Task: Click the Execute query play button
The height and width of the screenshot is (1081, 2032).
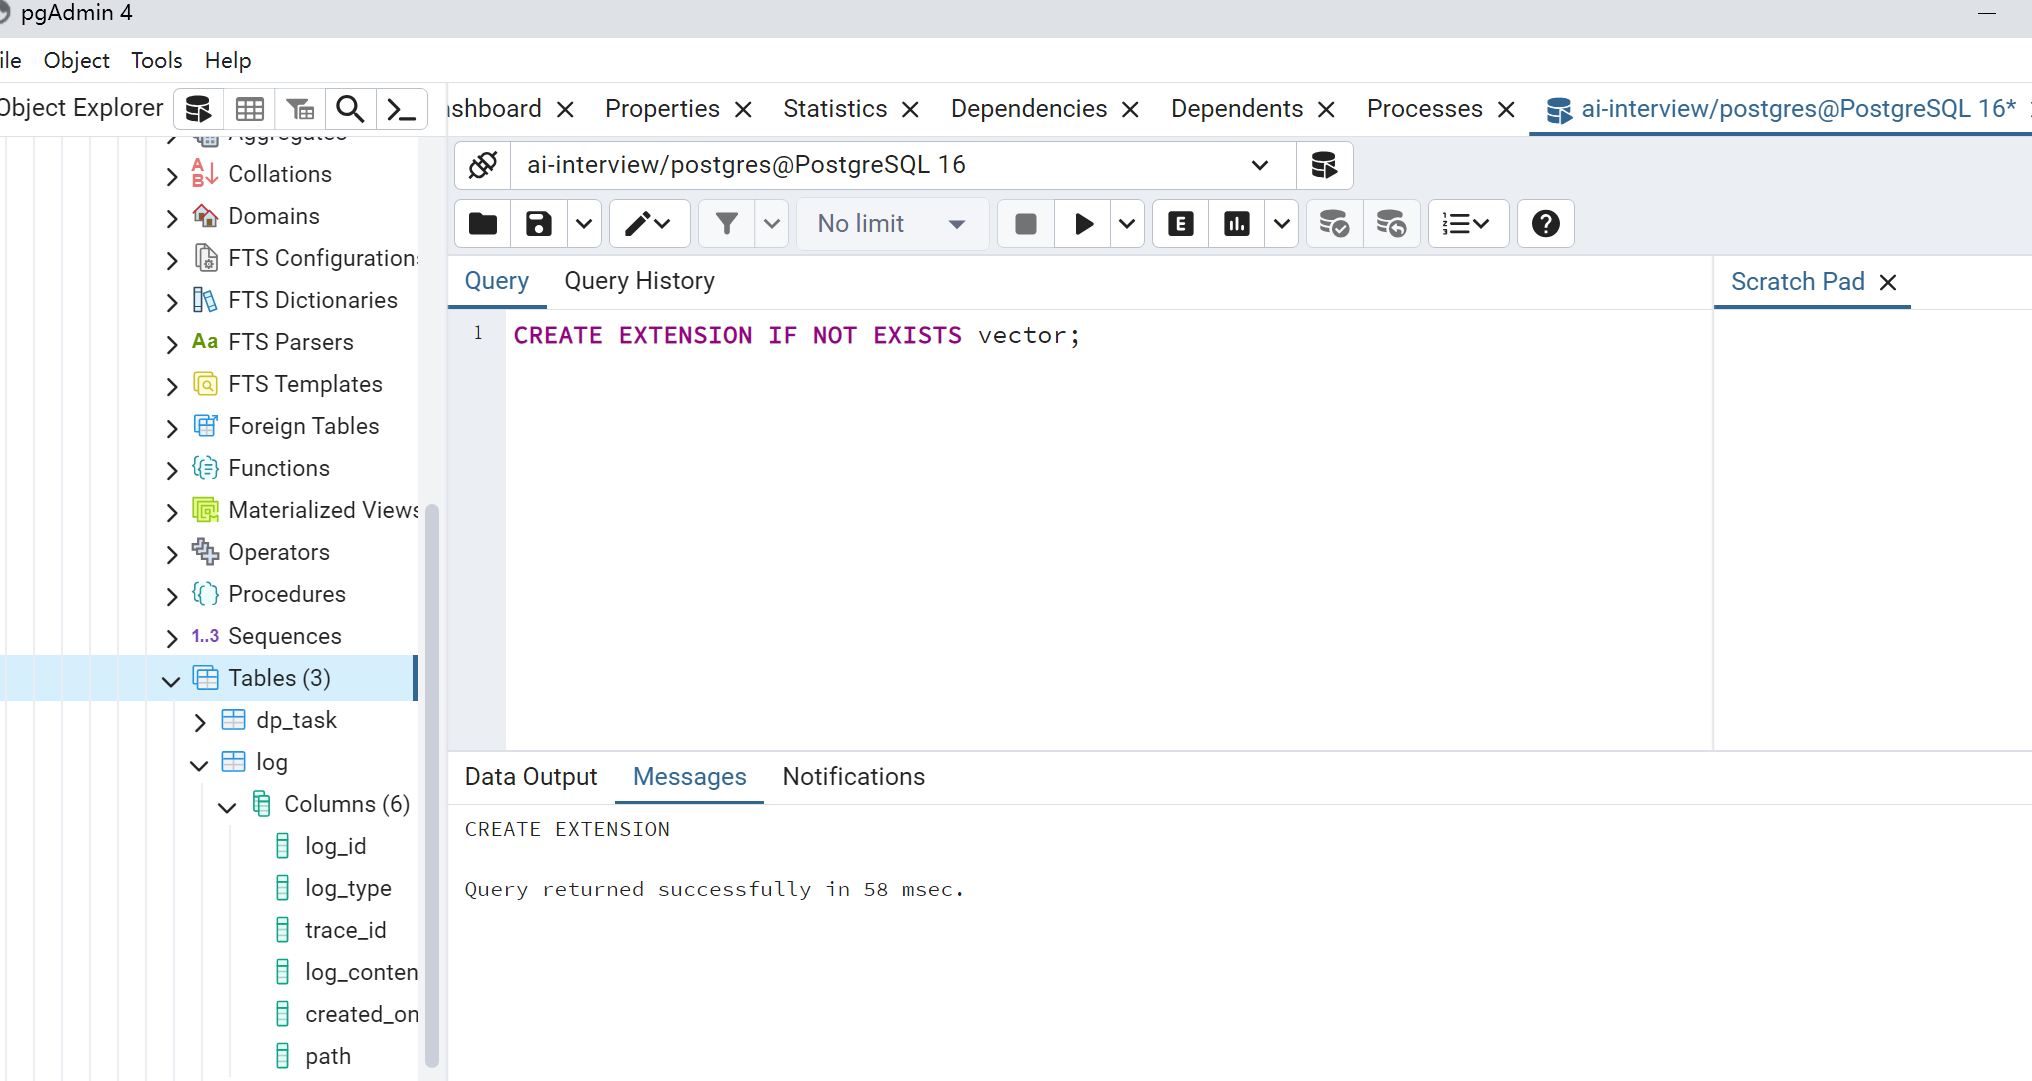Action: coord(1083,224)
